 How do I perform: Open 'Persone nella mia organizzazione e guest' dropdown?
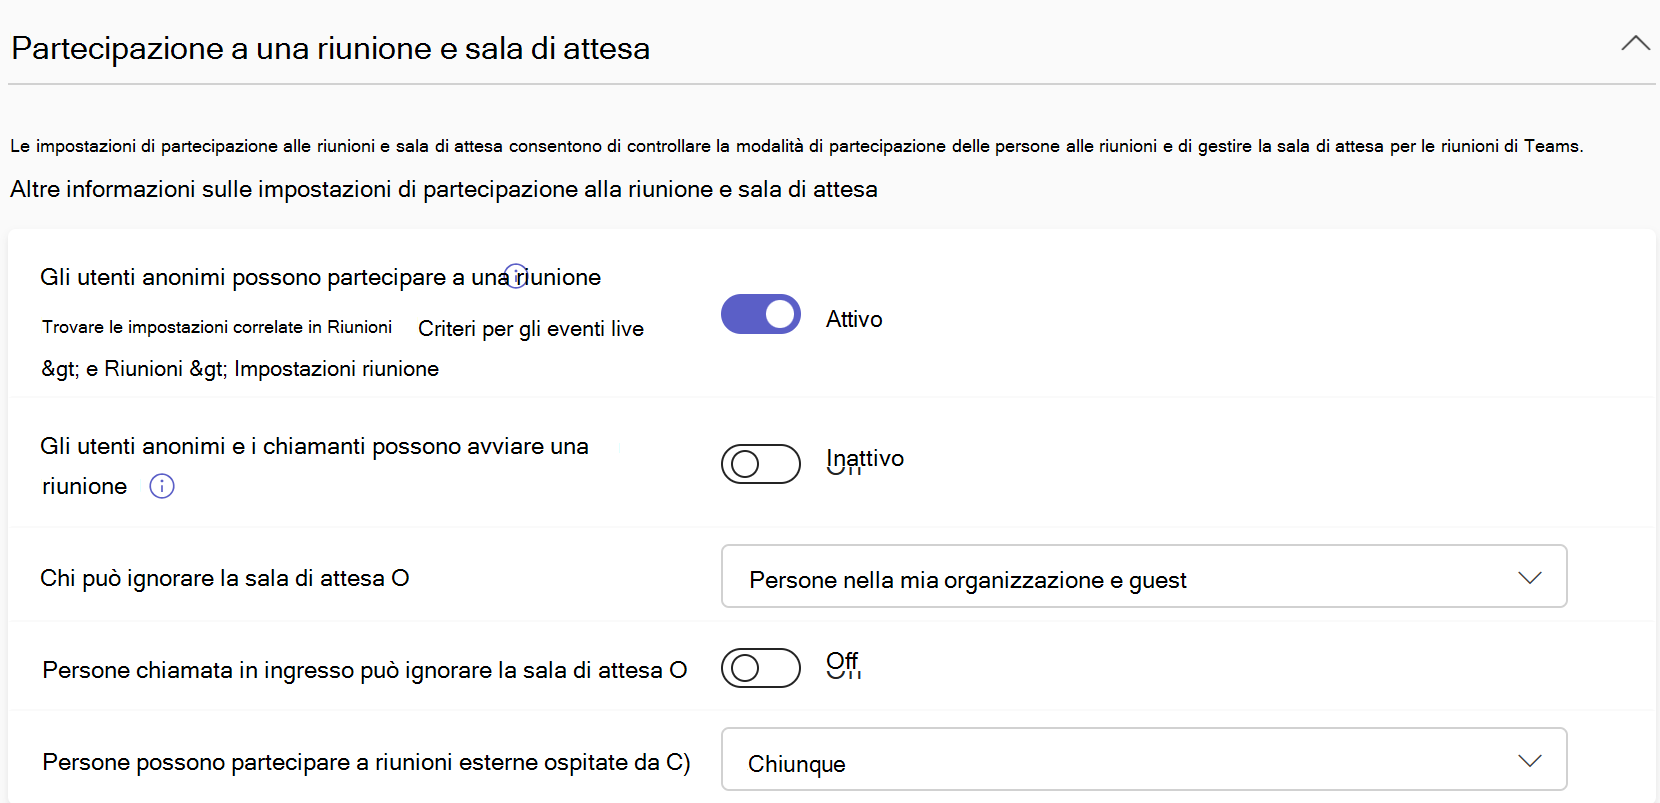coord(1143,576)
